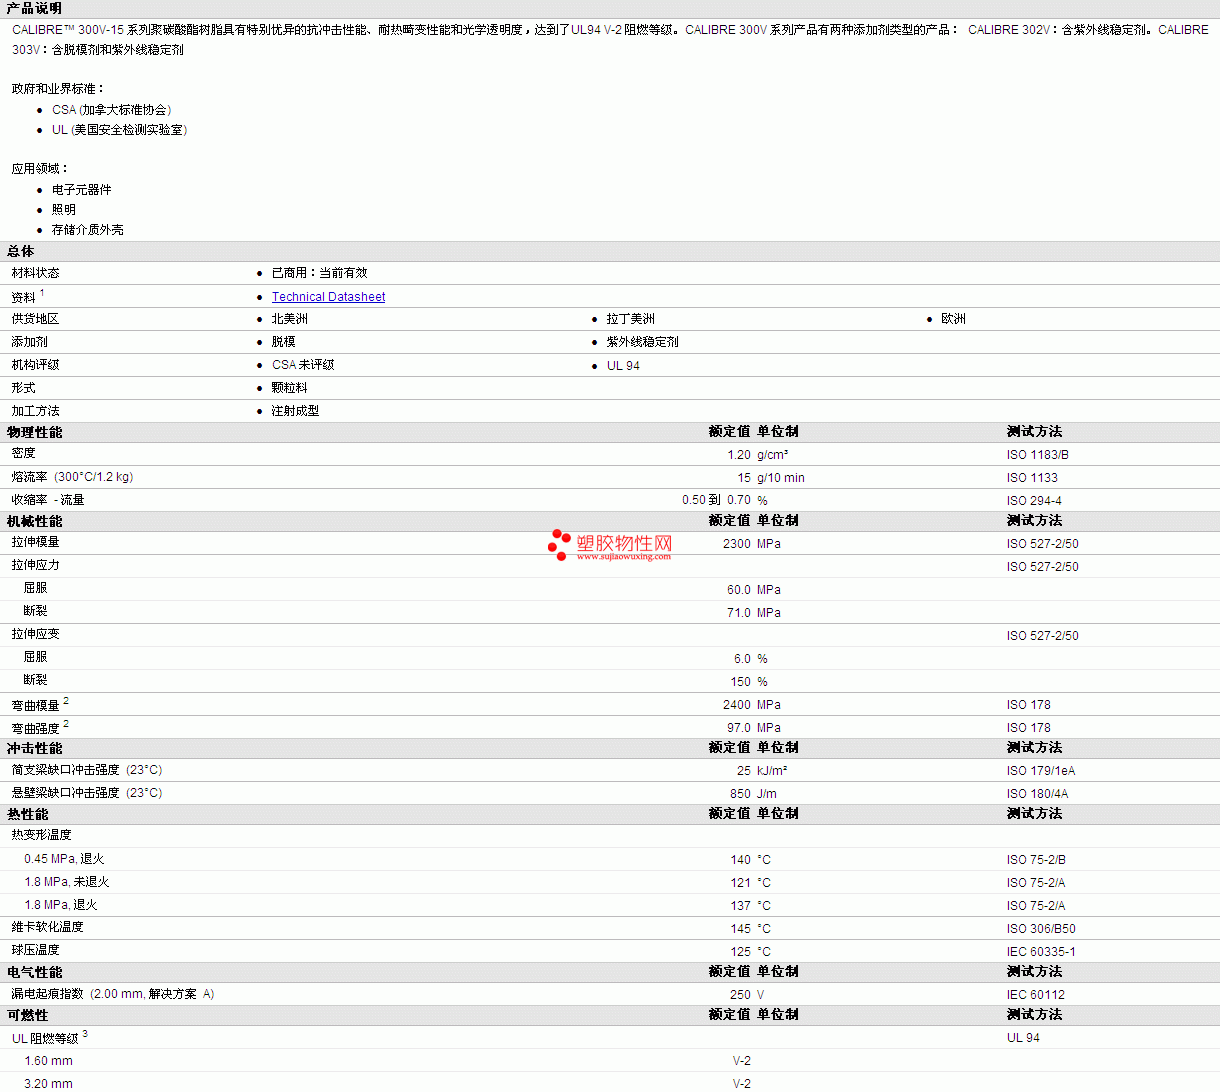Click the IEC 60335-1 test method
This screenshot has height=1092, width=1220.
click(1041, 952)
